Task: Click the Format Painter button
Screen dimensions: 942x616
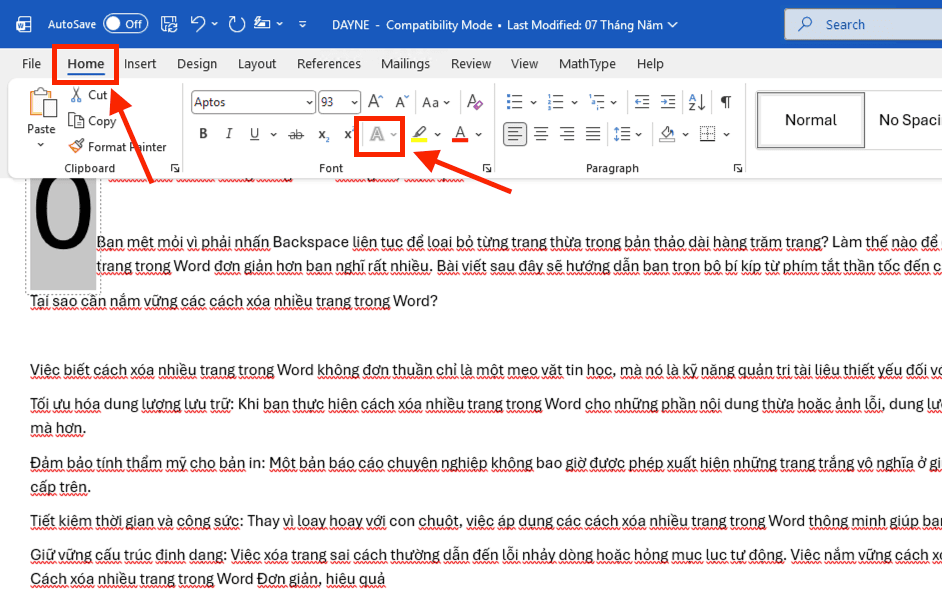Action: [x=118, y=147]
